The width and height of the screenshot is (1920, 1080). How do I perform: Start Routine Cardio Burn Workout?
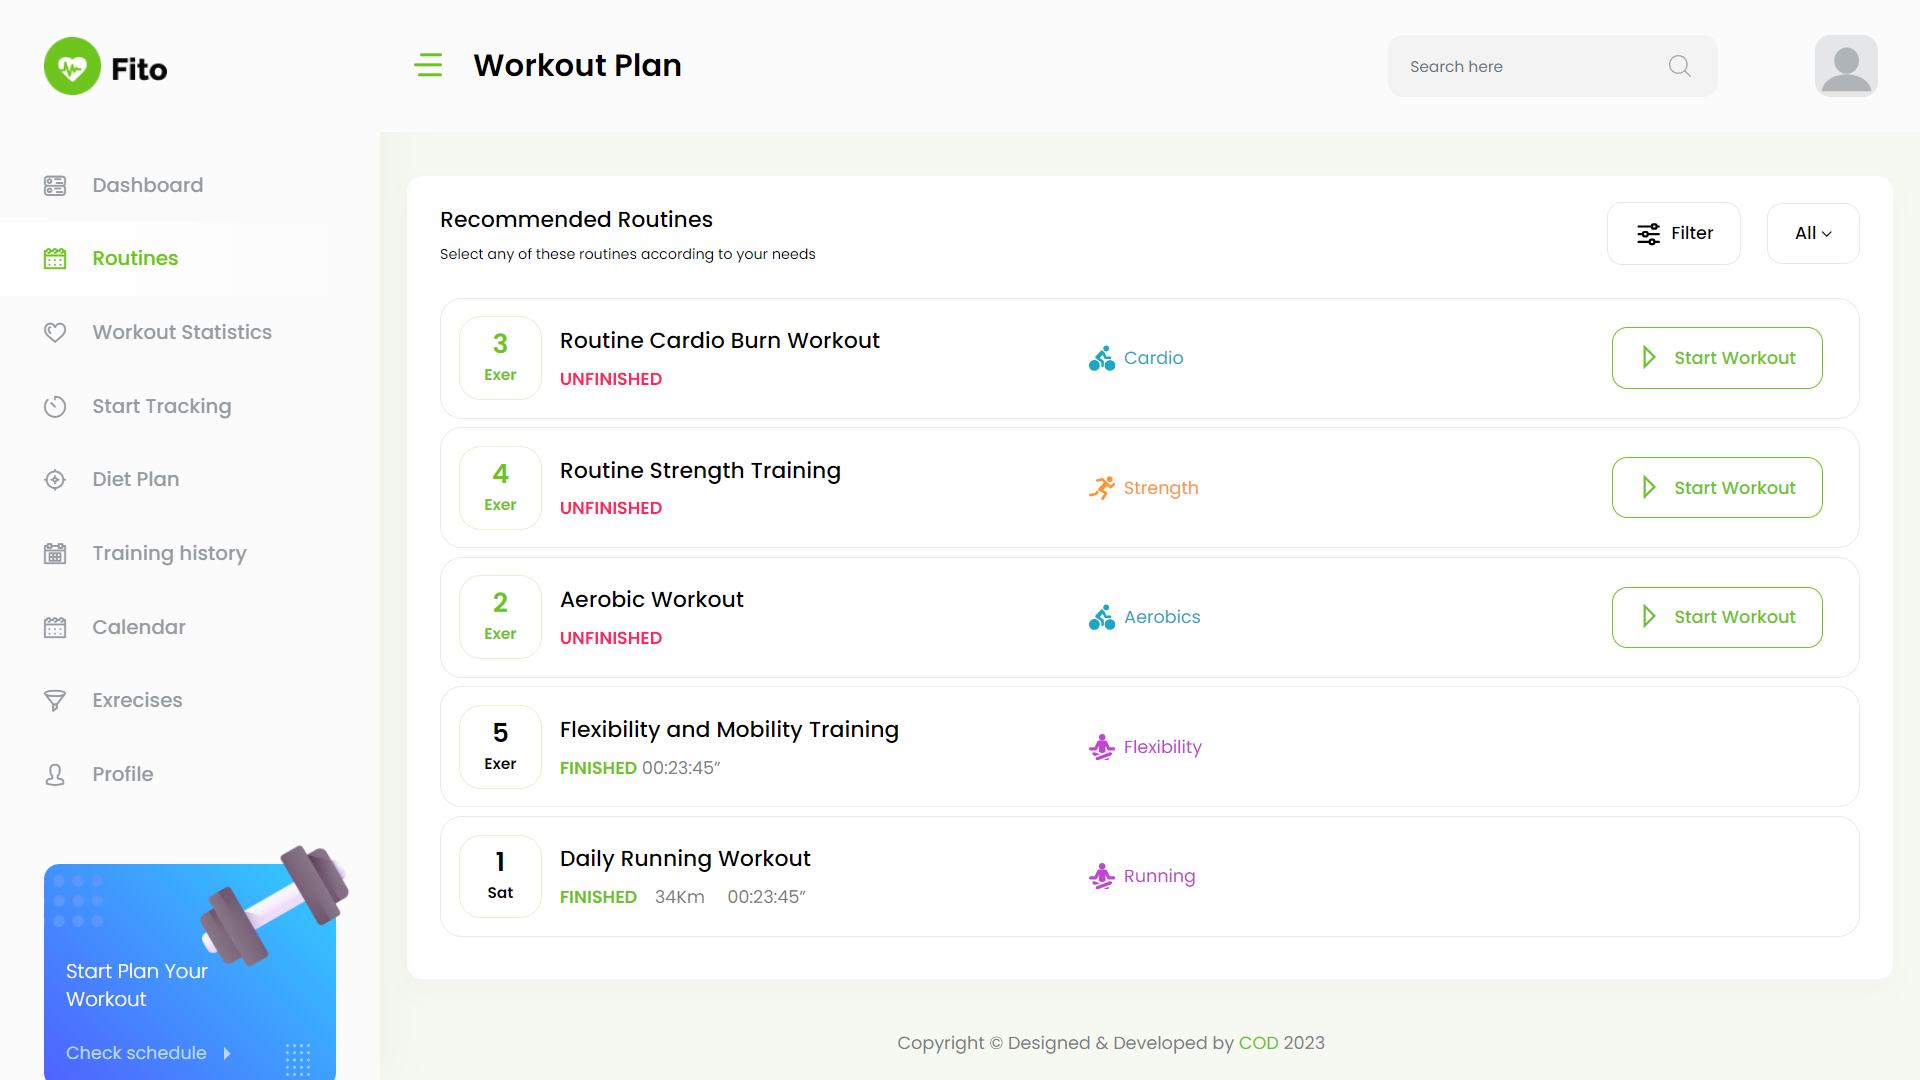[x=1717, y=357]
